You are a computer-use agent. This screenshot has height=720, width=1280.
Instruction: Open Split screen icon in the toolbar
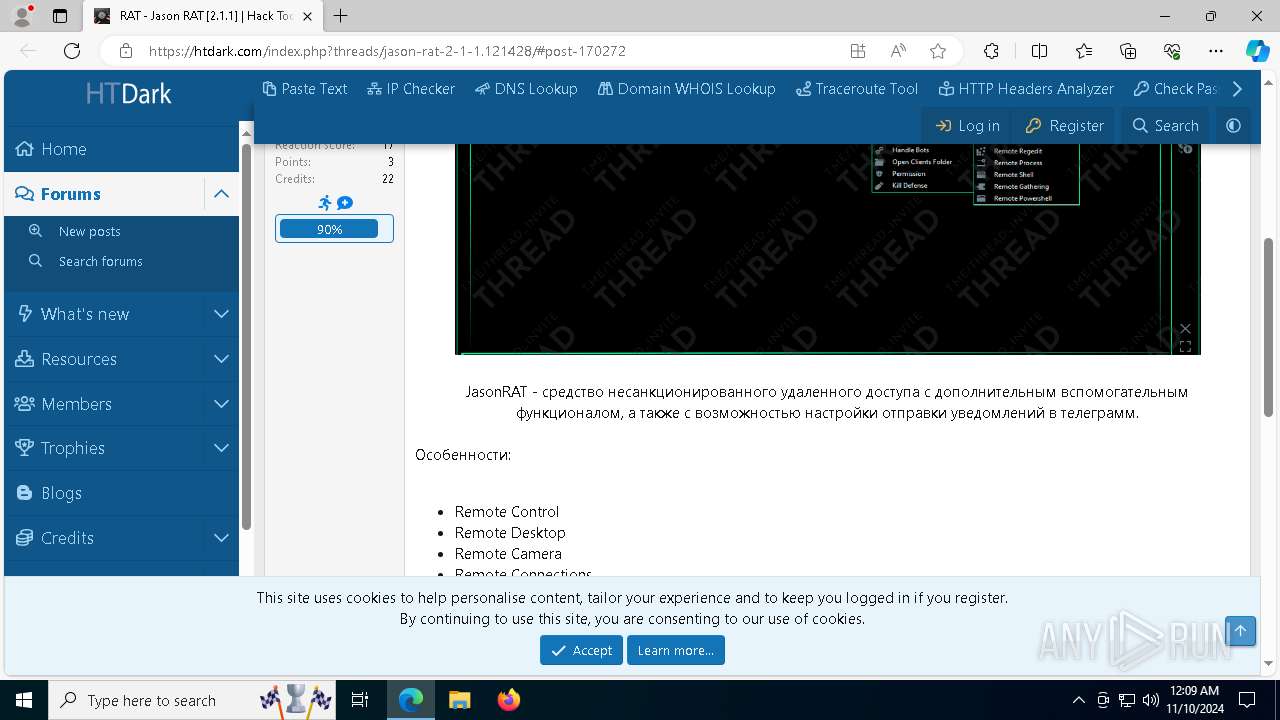(x=1039, y=51)
